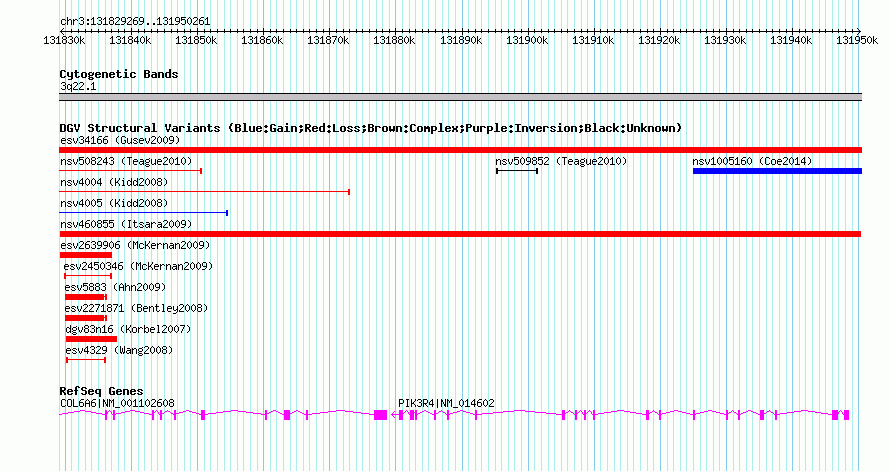
Task: Open esv2450346 (McKernan2009) variant label
Action: 138,266
